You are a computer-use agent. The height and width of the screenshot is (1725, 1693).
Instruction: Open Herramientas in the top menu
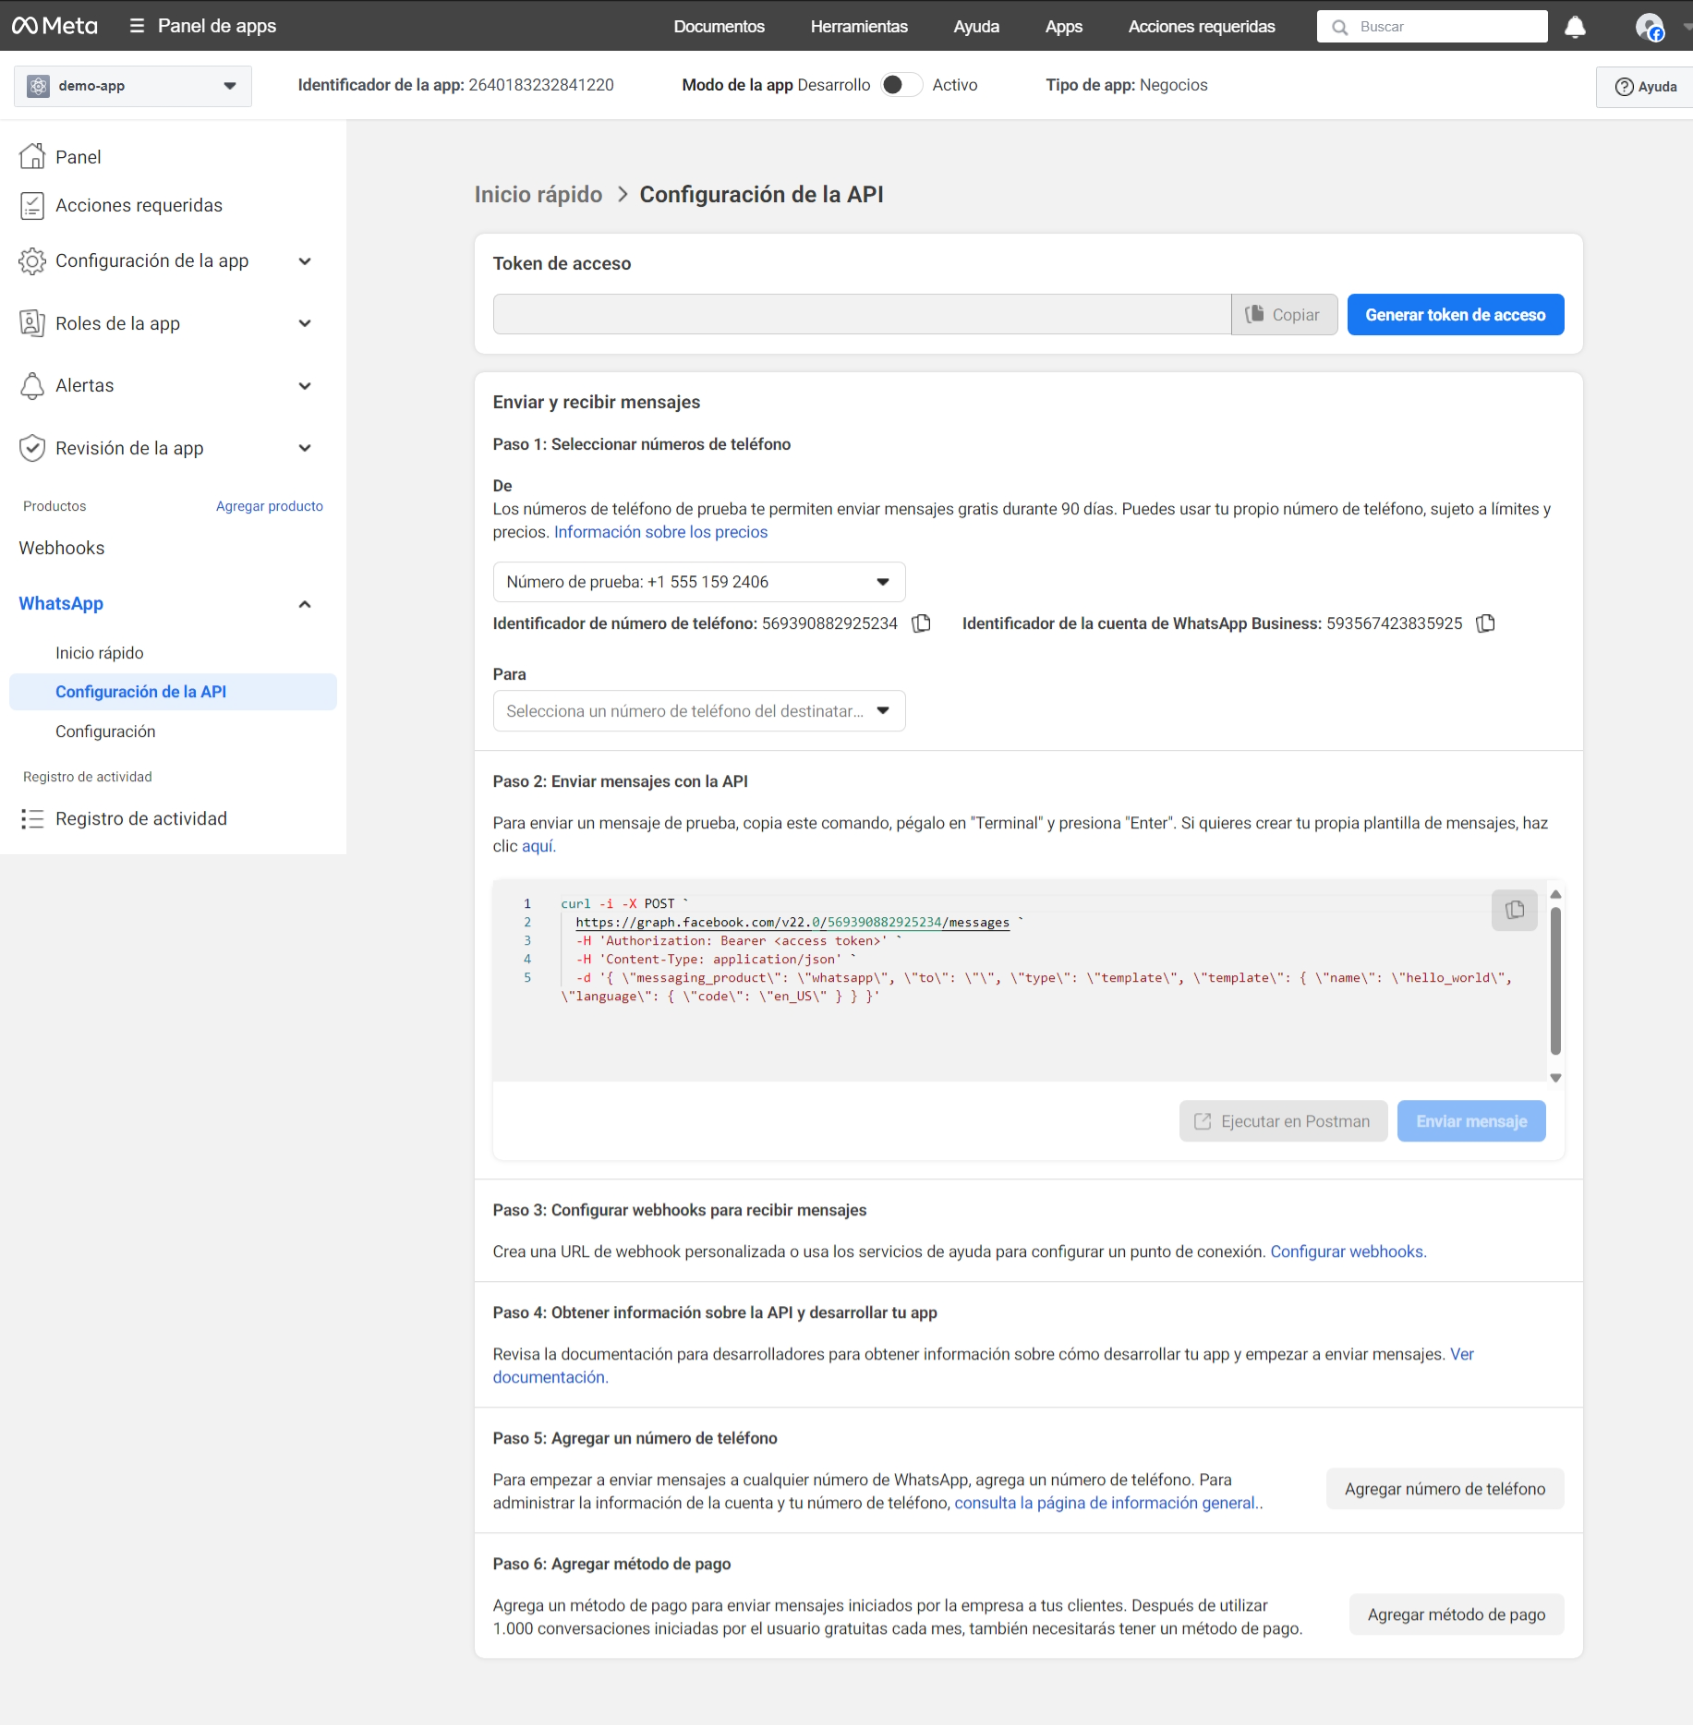point(858,27)
